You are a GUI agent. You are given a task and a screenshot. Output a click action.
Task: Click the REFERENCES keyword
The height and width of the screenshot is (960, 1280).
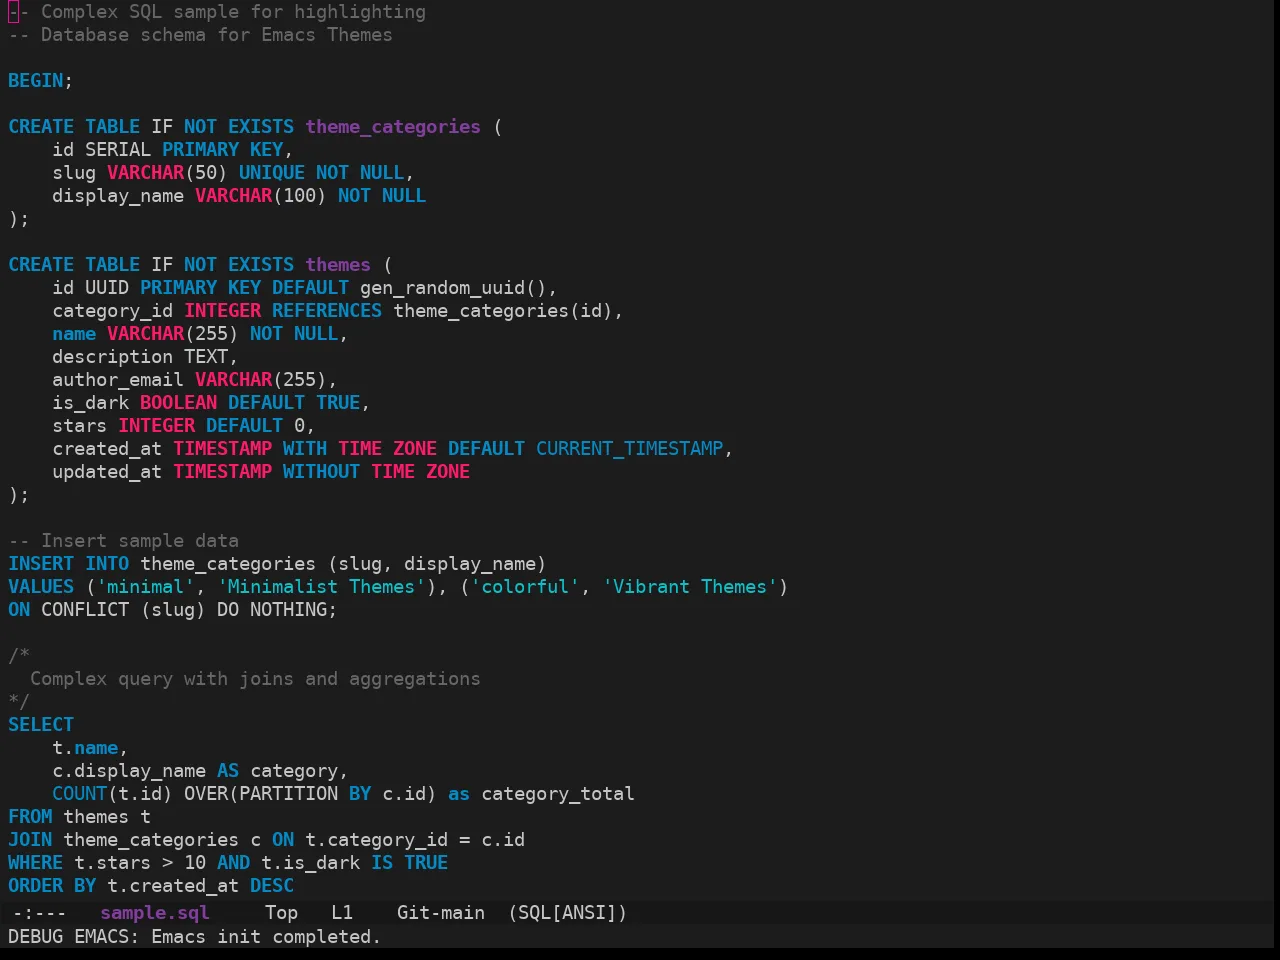coord(327,311)
